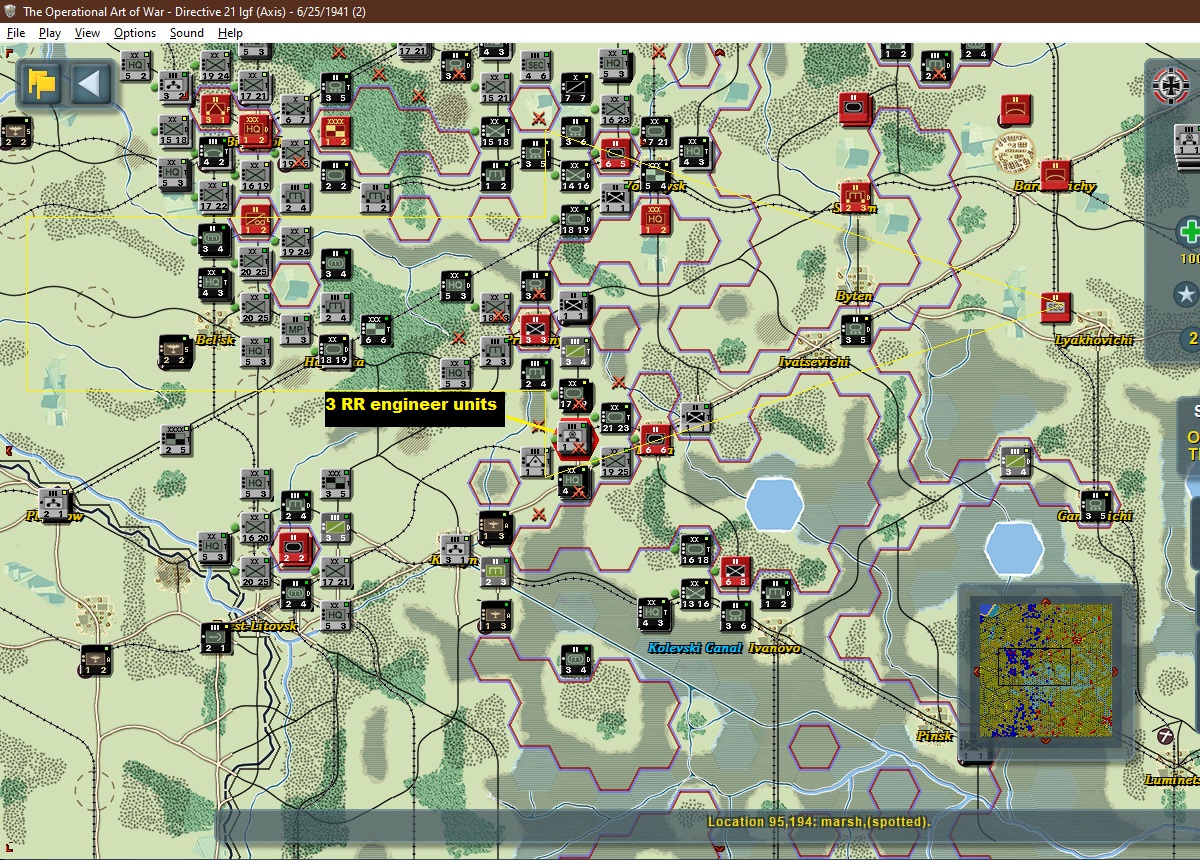This screenshot has height=860, width=1200.
Task: Select the 2-1 unit at Brest-Litovsk
Action: click(x=215, y=637)
